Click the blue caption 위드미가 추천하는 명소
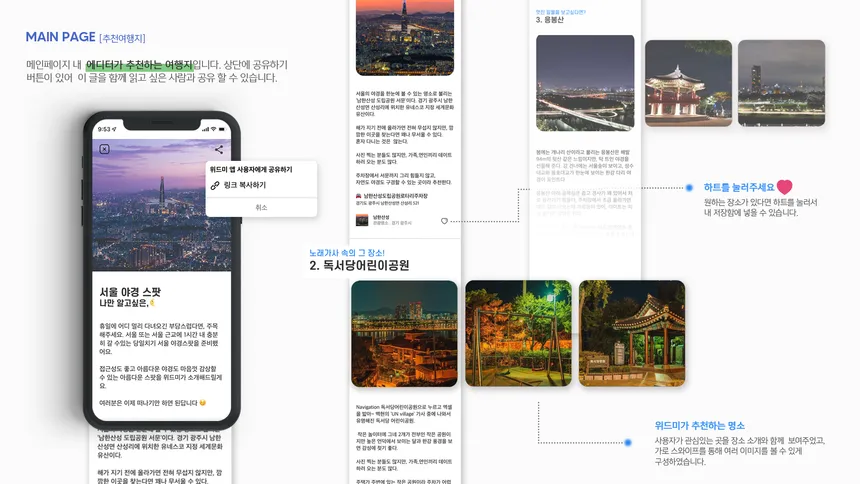Image resolution: width=860 pixels, height=484 pixels. tap(699, 426)
